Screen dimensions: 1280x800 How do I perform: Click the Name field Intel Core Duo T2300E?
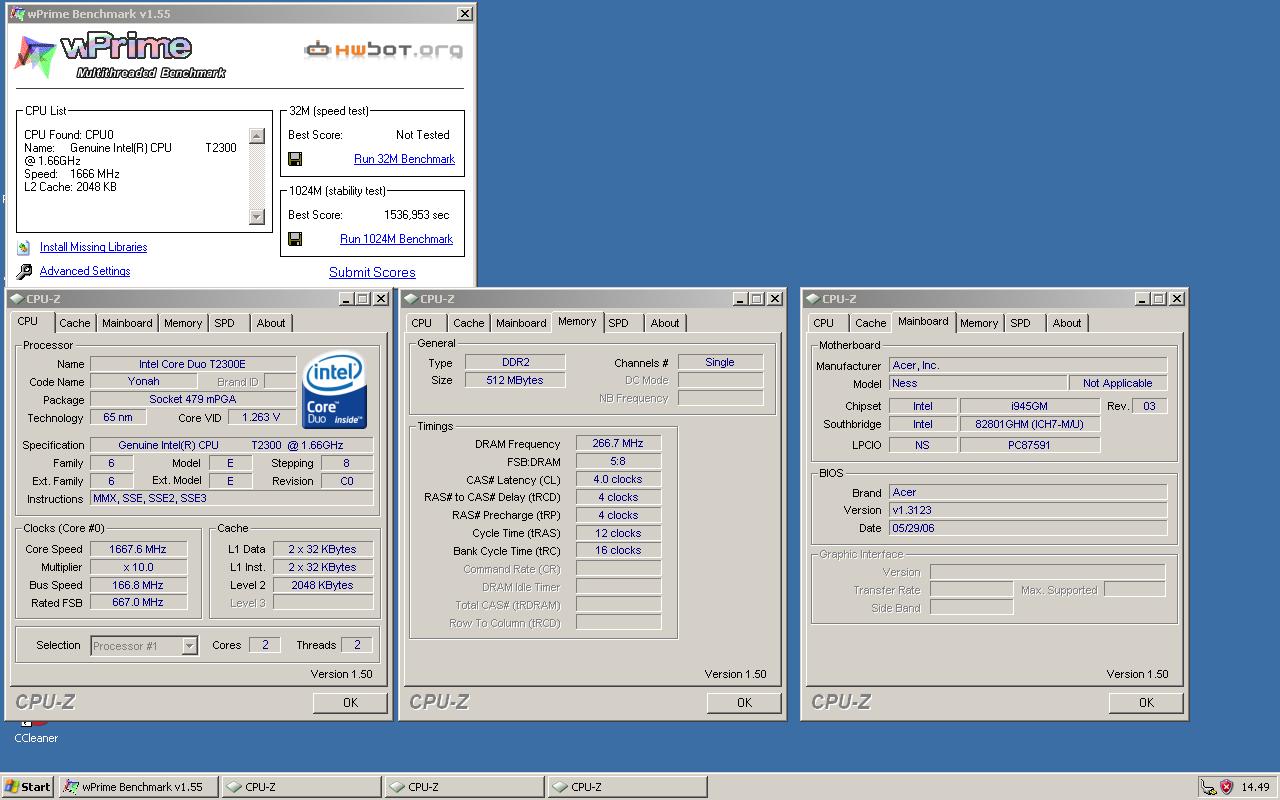tap(193, 364)
